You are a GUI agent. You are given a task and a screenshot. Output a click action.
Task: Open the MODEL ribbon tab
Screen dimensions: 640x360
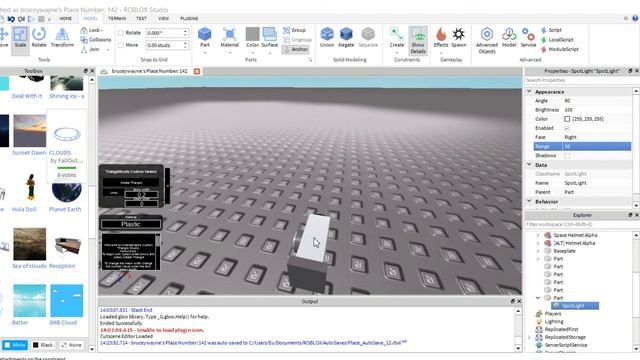point(91,18)
